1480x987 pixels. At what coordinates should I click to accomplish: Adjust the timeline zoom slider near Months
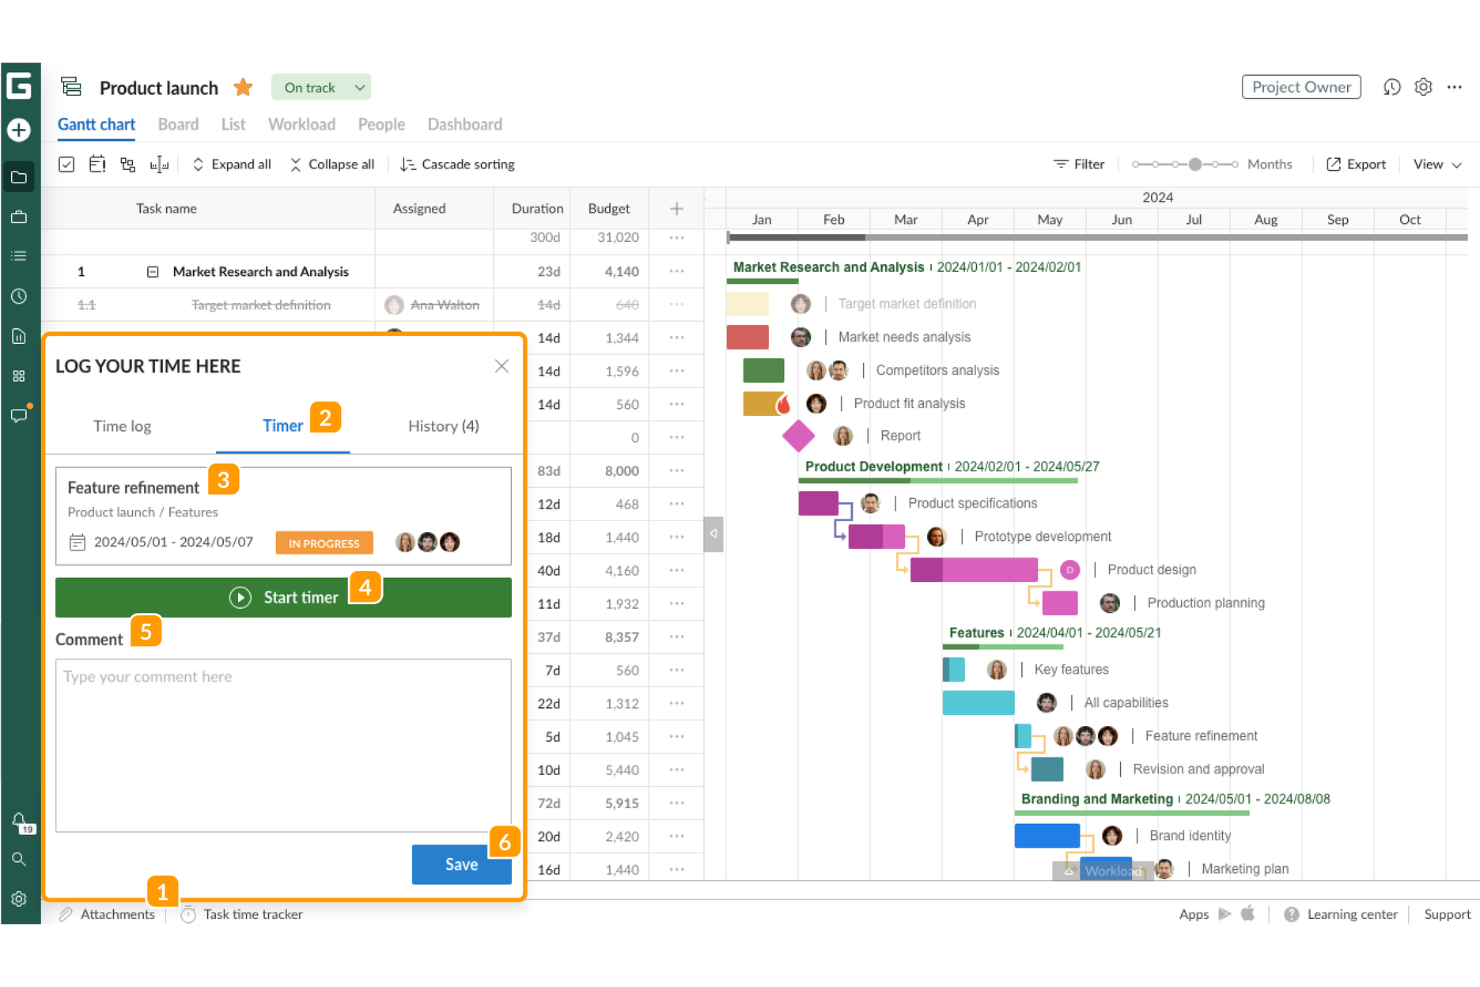point(1197,164)
